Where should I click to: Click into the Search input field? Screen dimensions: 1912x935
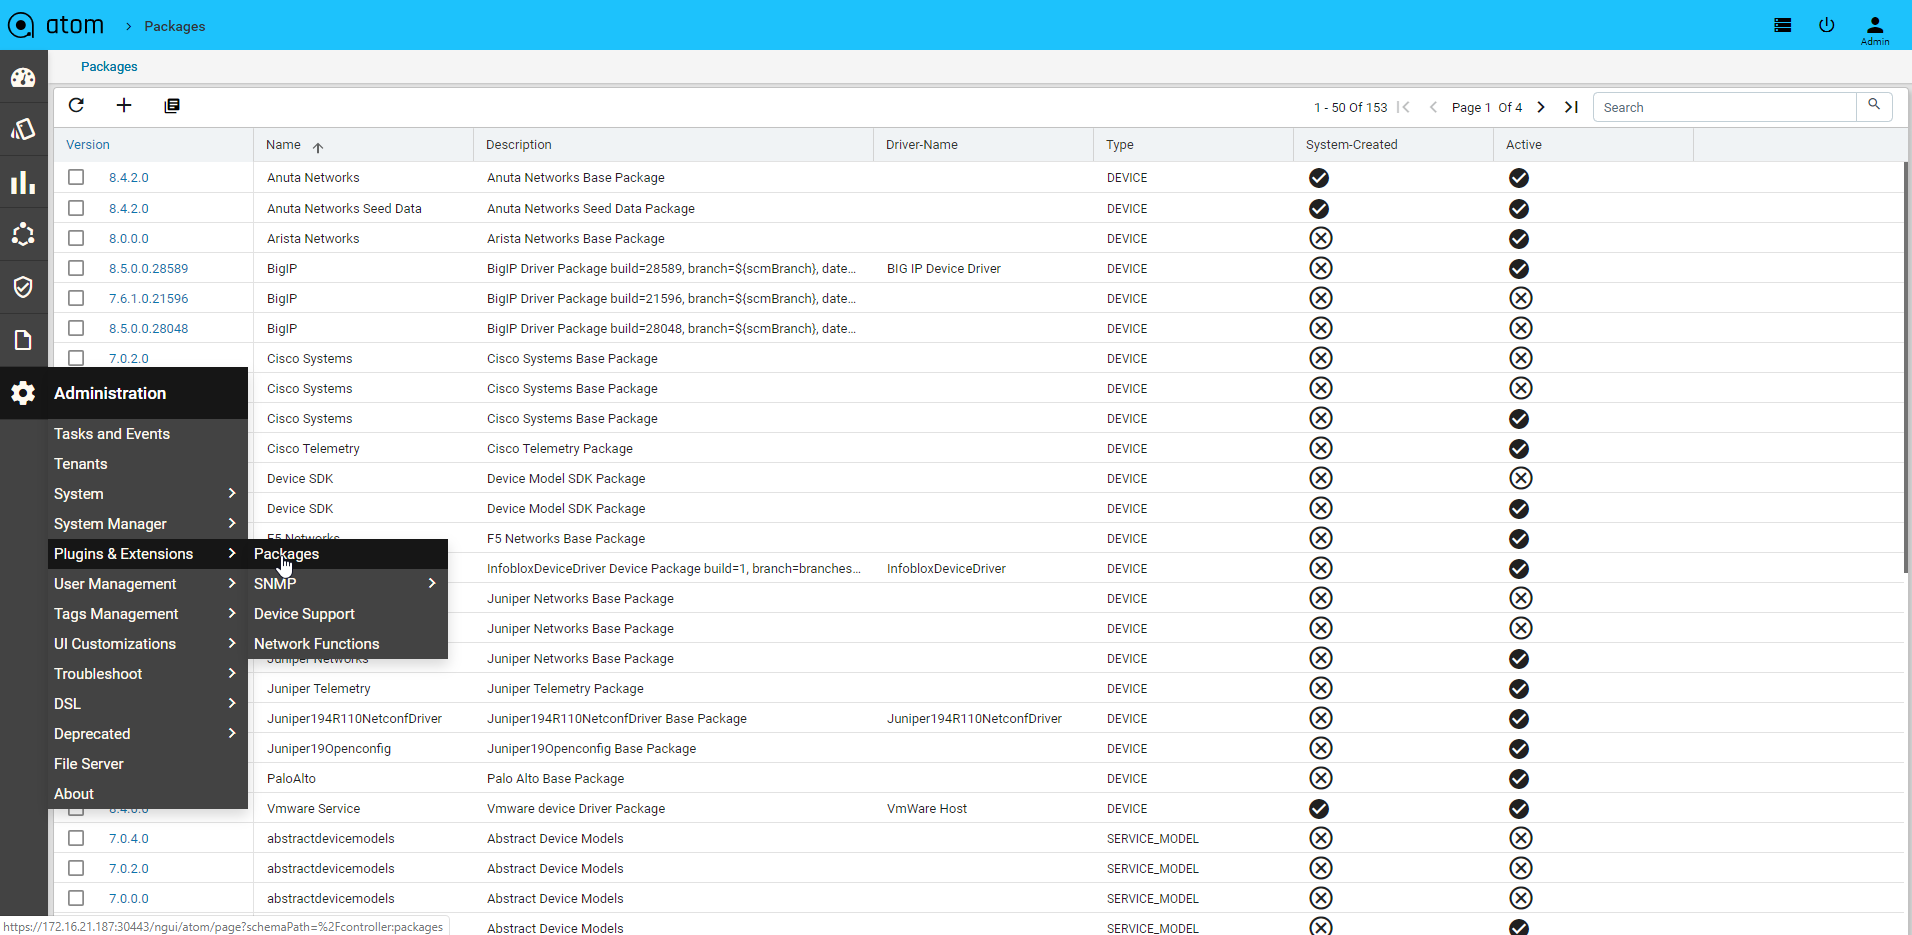coord(1725,107)
